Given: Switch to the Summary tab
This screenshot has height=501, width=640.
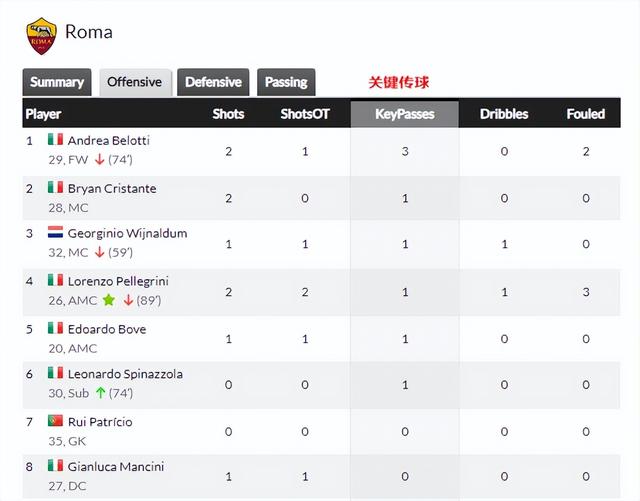Looking at the screenshot, I should tap(57, 82).
